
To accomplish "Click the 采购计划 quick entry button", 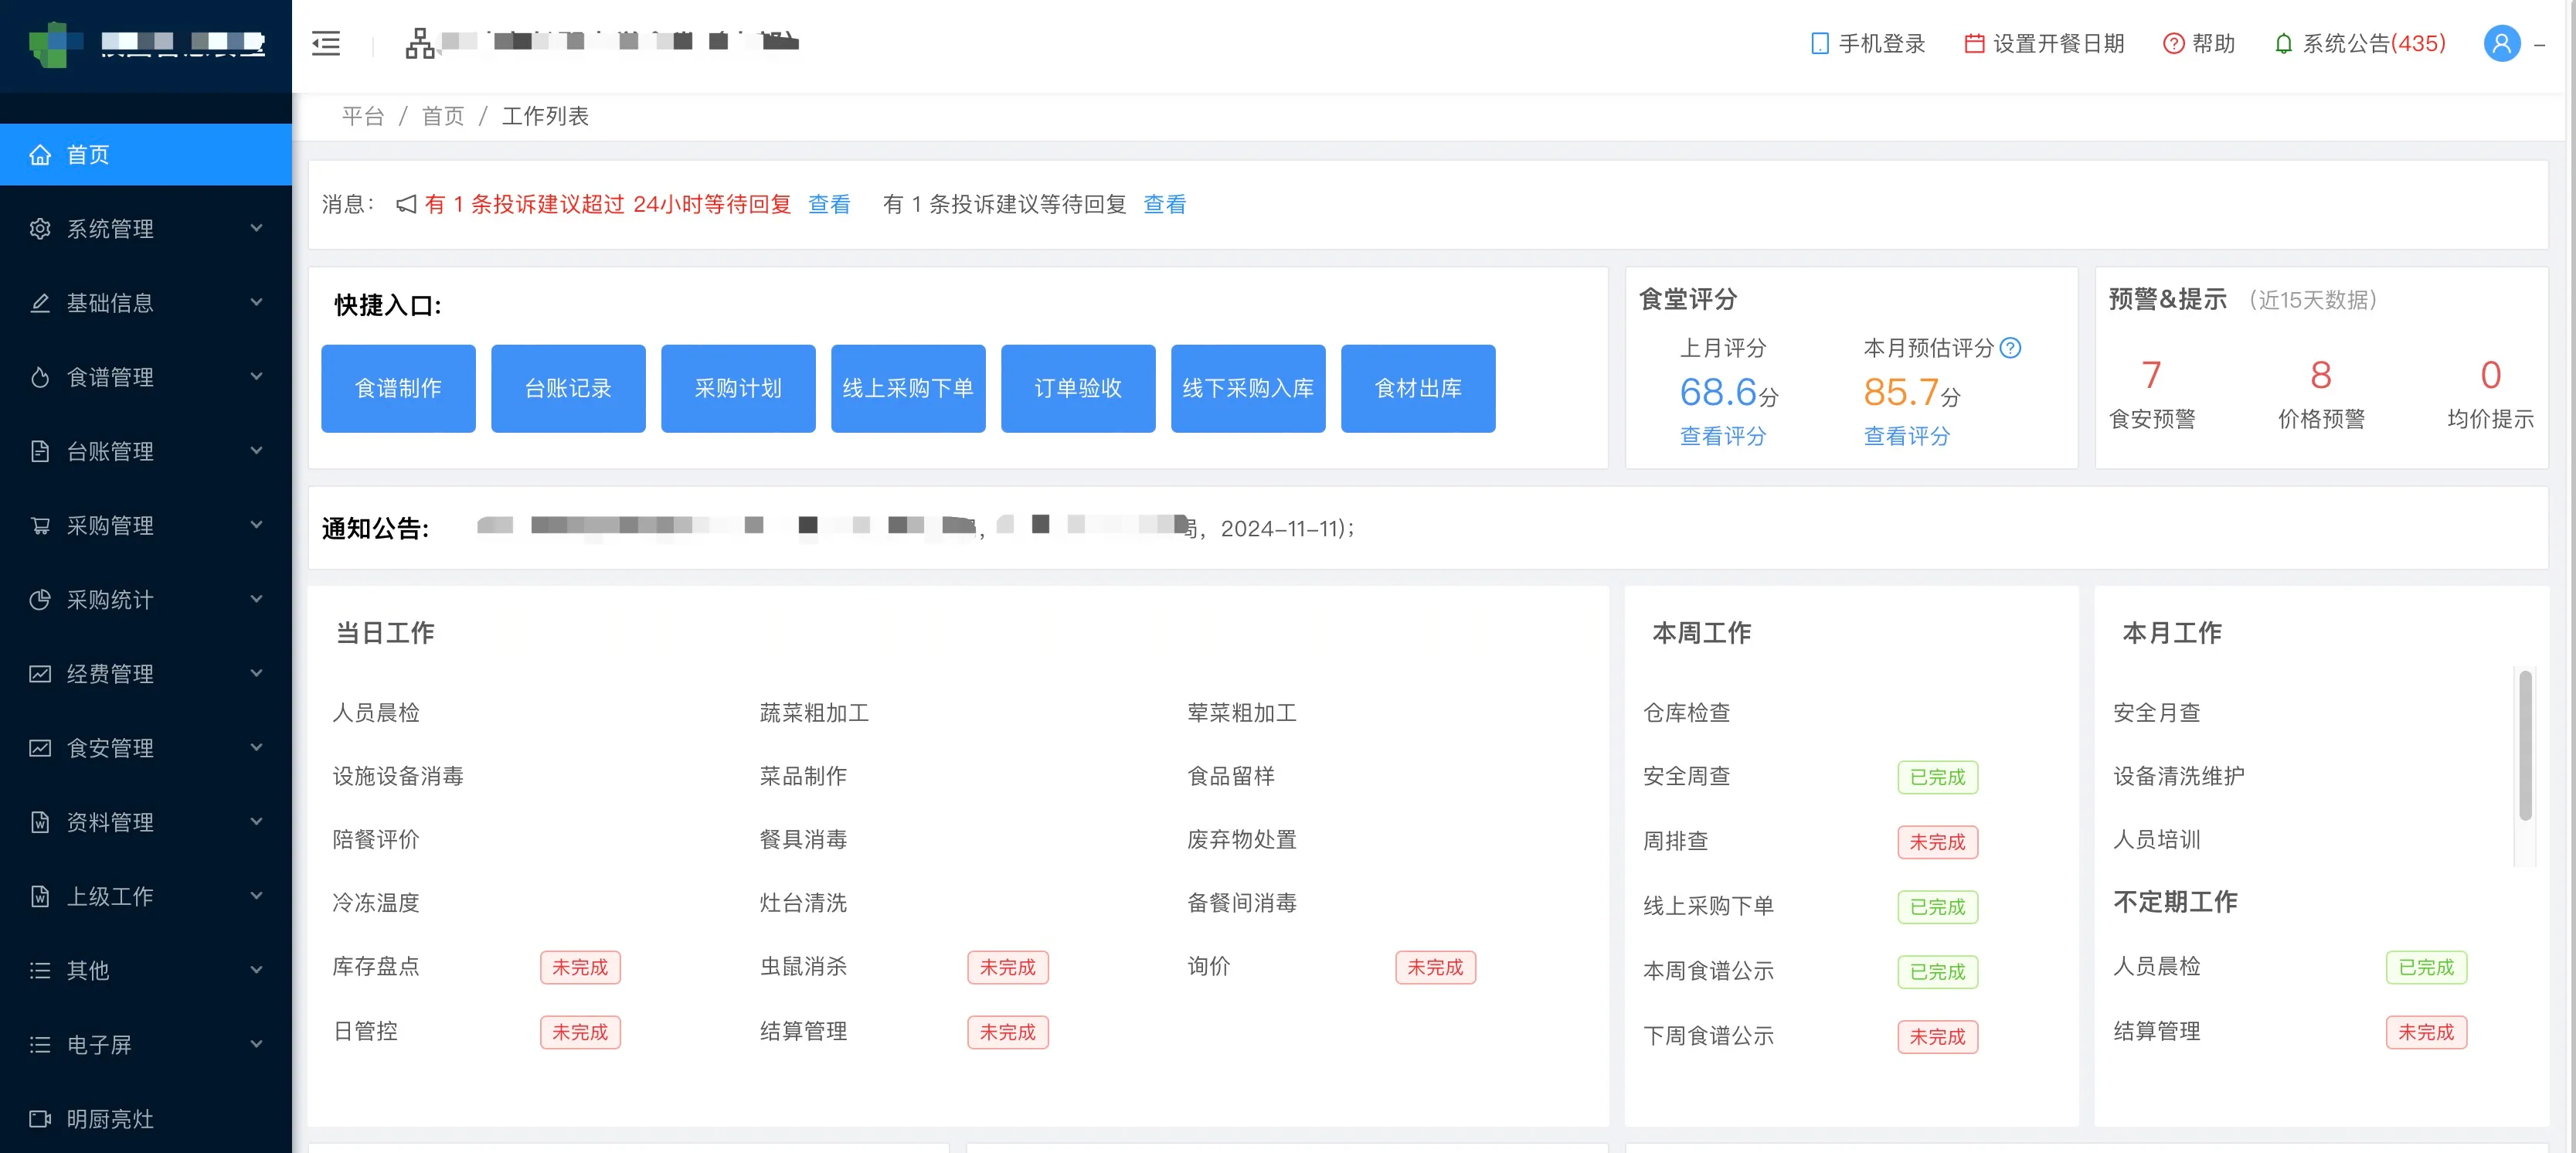I will pos(738,388).
